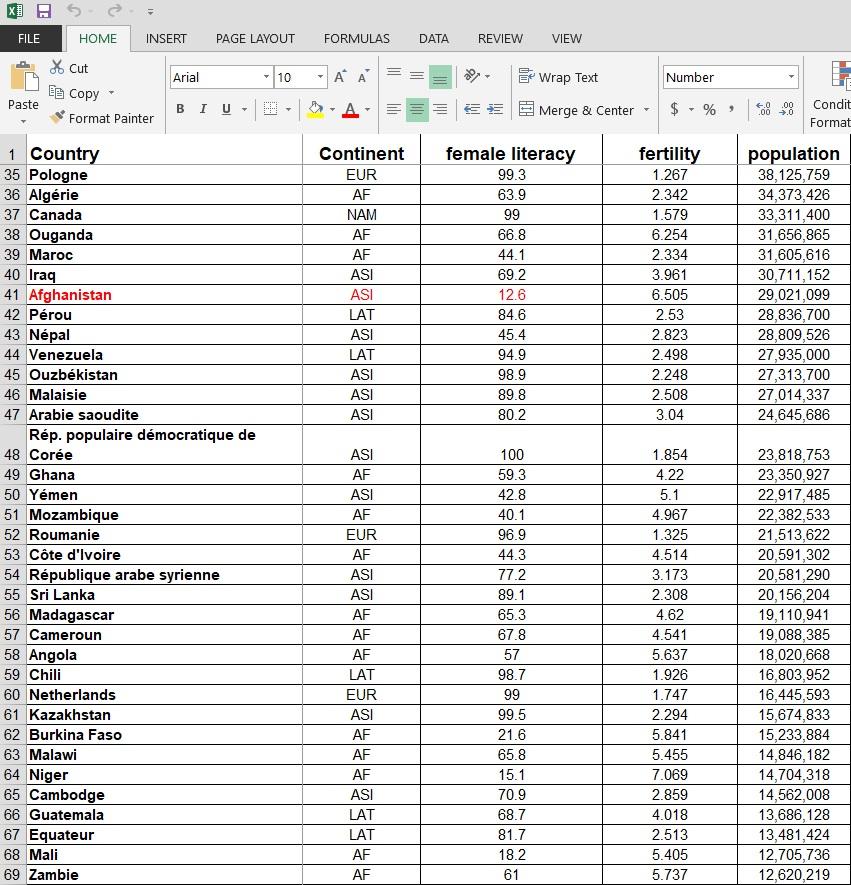Apply bold formatting with the Bold icon
The height and width of the screenshot is (885, 851).
click(180, 109)
